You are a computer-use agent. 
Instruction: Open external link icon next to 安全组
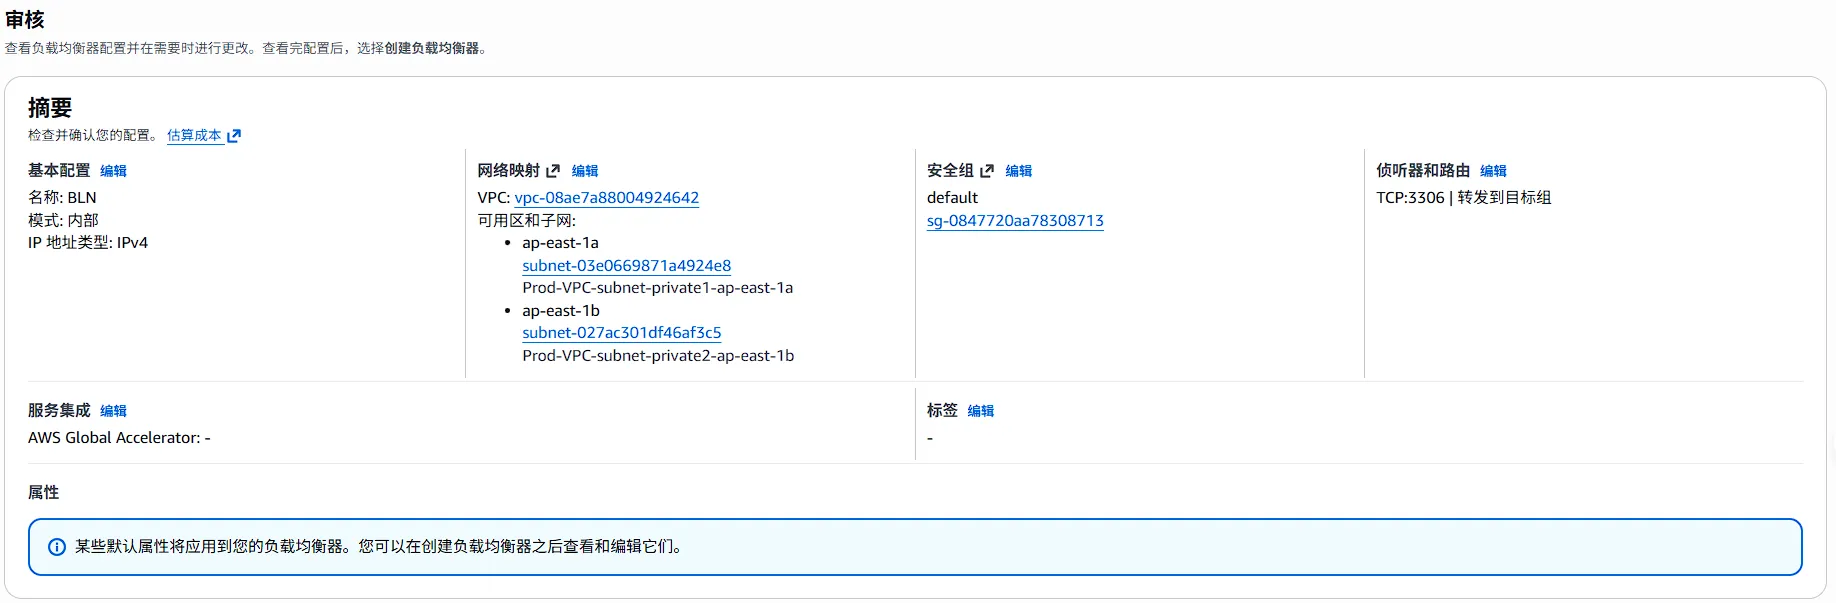987,171
